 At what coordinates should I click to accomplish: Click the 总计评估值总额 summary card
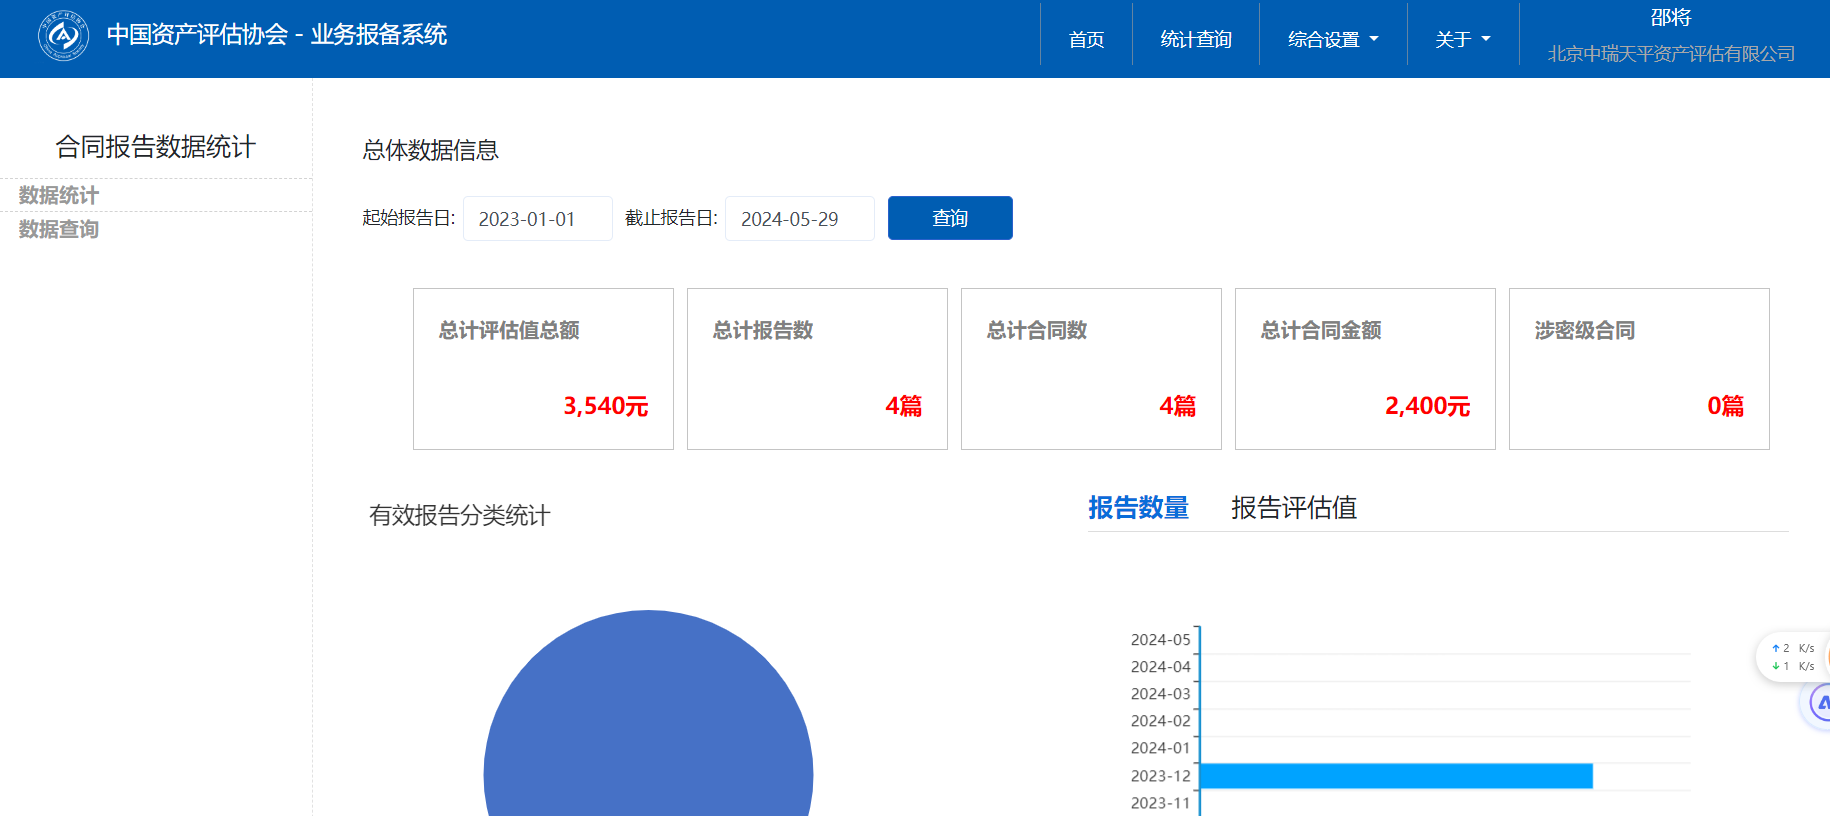point(543,369)
